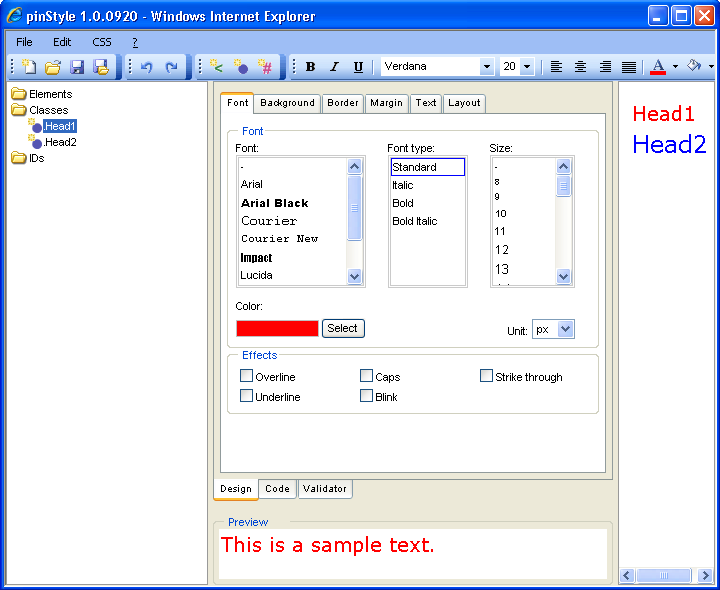Apply the red font color icon
720x590 pixels.
click(x=658, y=67)
